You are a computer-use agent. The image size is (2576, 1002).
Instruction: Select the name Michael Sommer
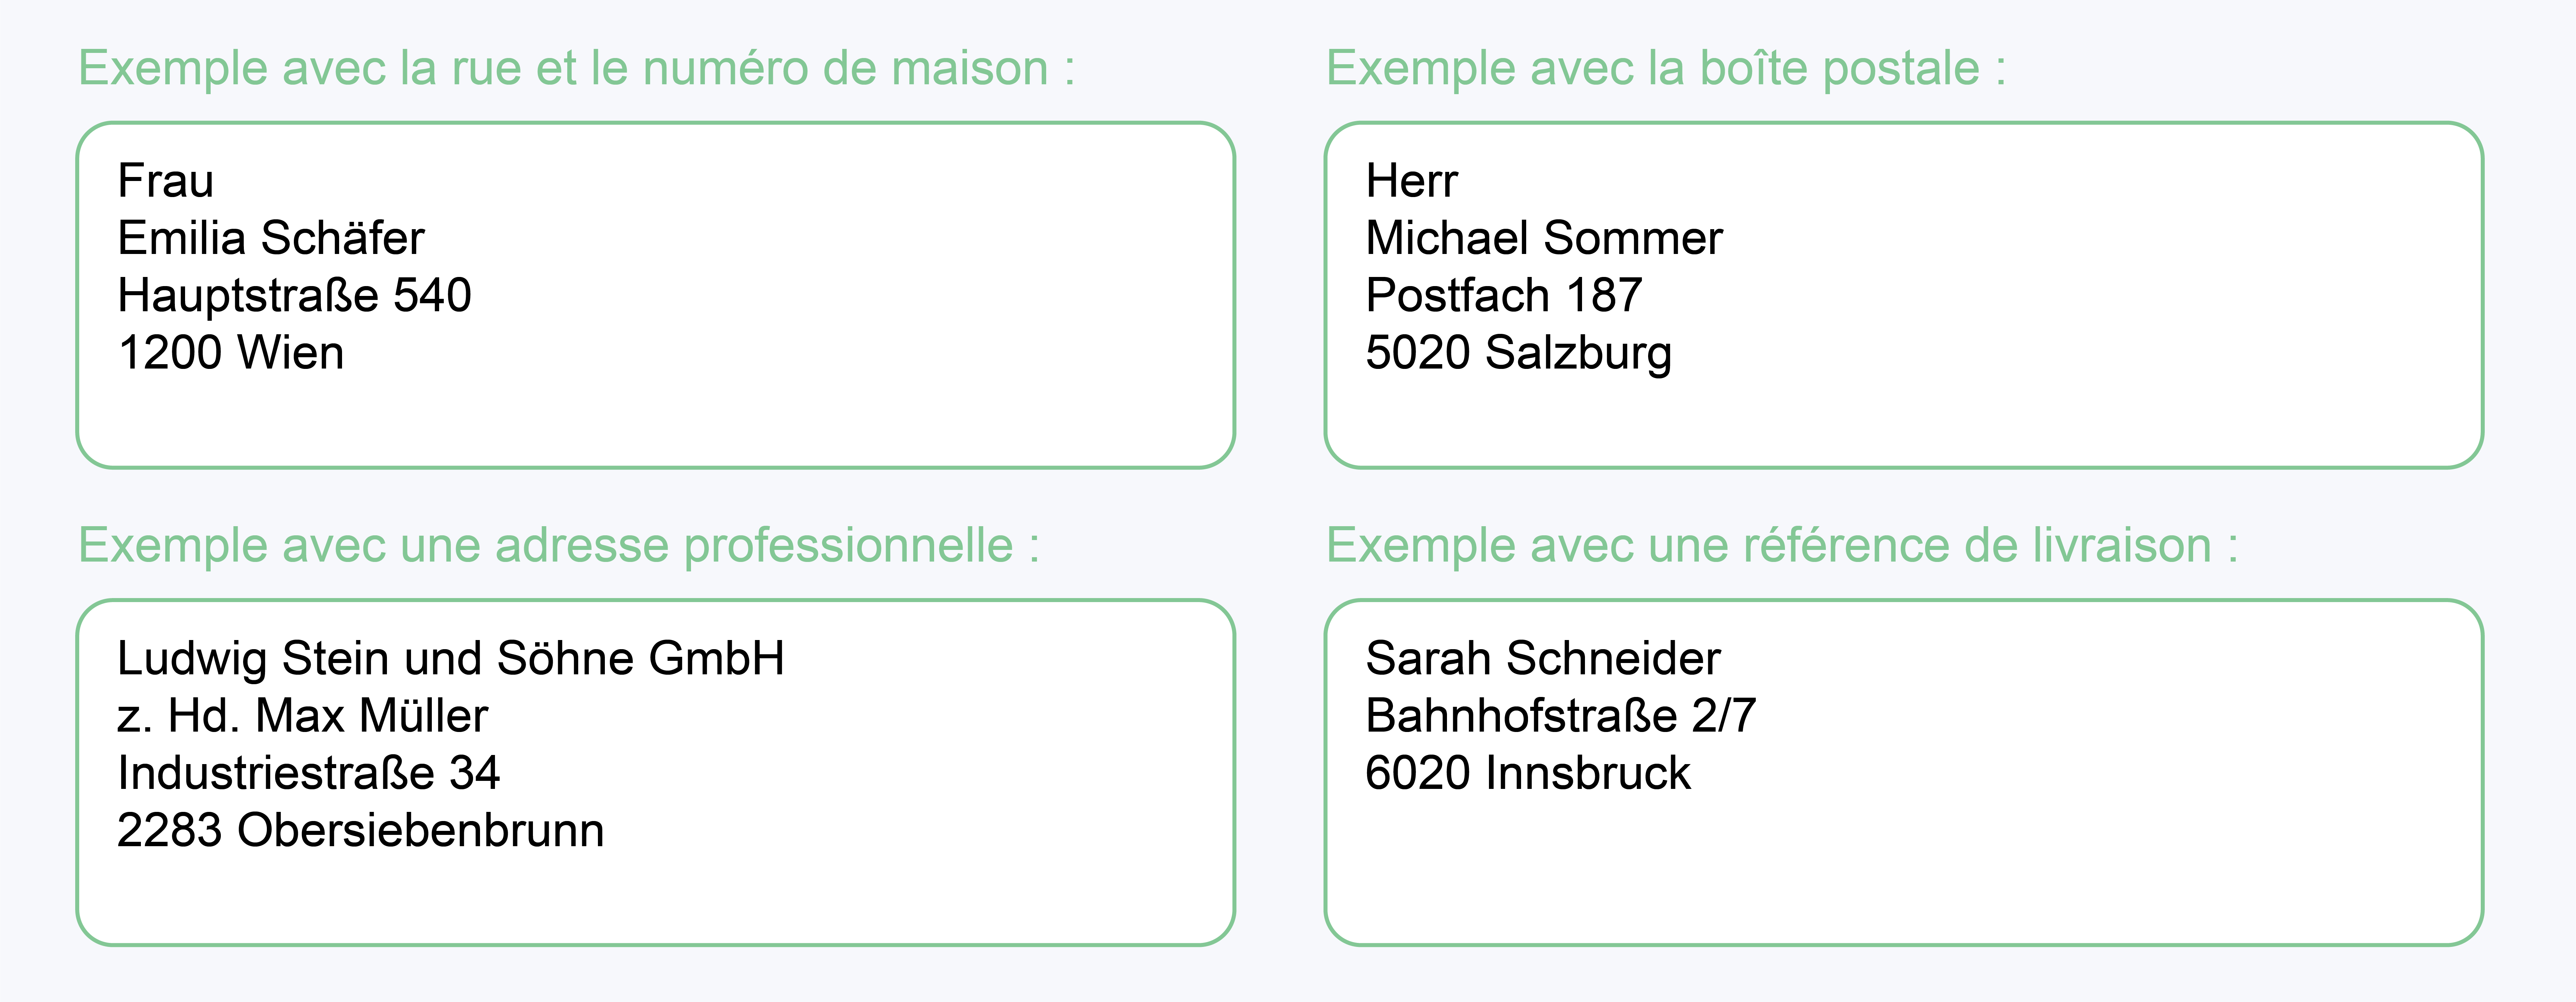(x=1543, y=238)
